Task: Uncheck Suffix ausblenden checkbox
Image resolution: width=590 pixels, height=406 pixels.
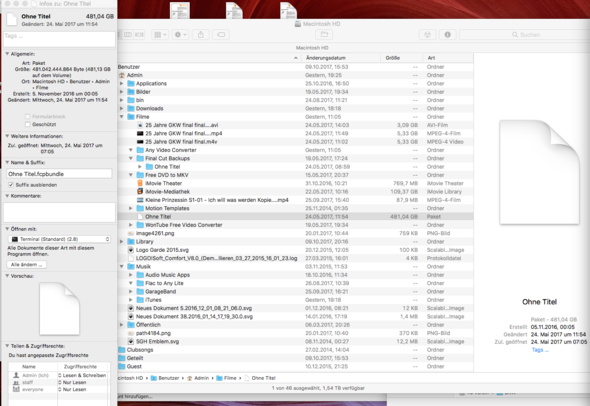Action: click(x=11, y=185)
